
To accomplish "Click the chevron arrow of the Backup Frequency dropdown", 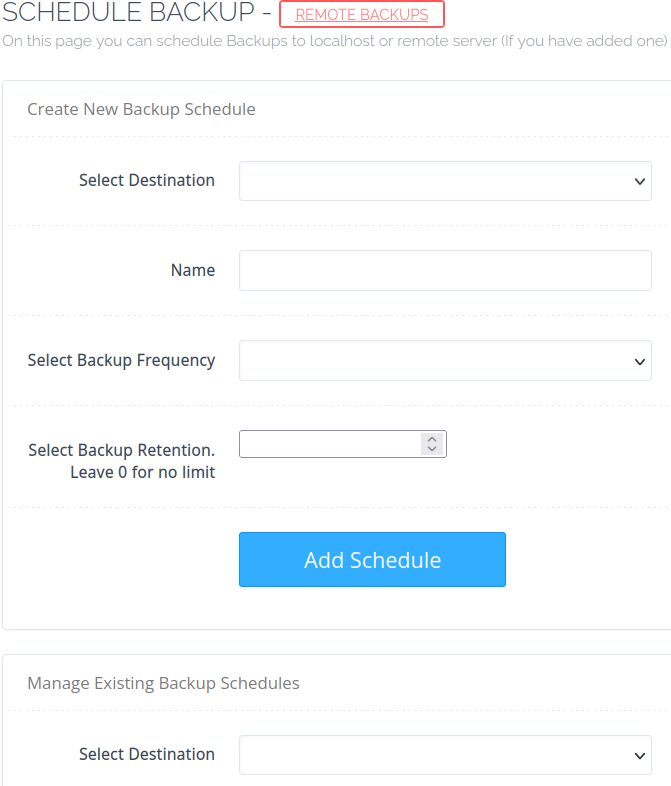I will [640, 361].
